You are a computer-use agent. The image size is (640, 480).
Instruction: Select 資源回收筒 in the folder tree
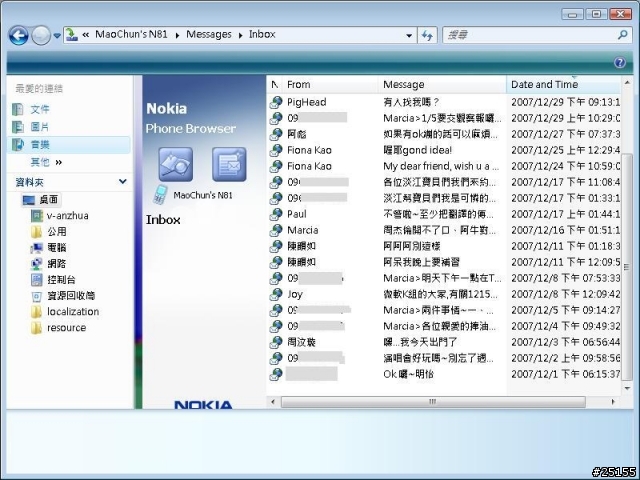(71, 296)
